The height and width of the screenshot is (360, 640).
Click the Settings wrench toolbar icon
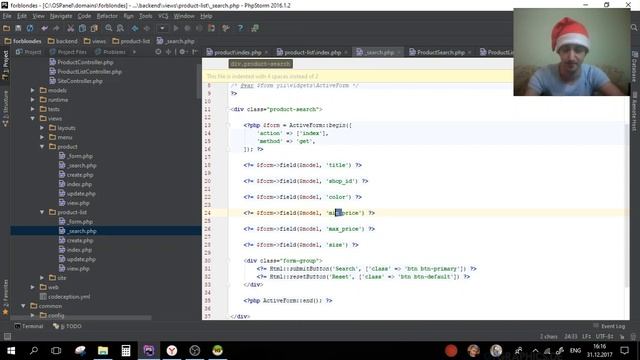(x=226, y=28)
